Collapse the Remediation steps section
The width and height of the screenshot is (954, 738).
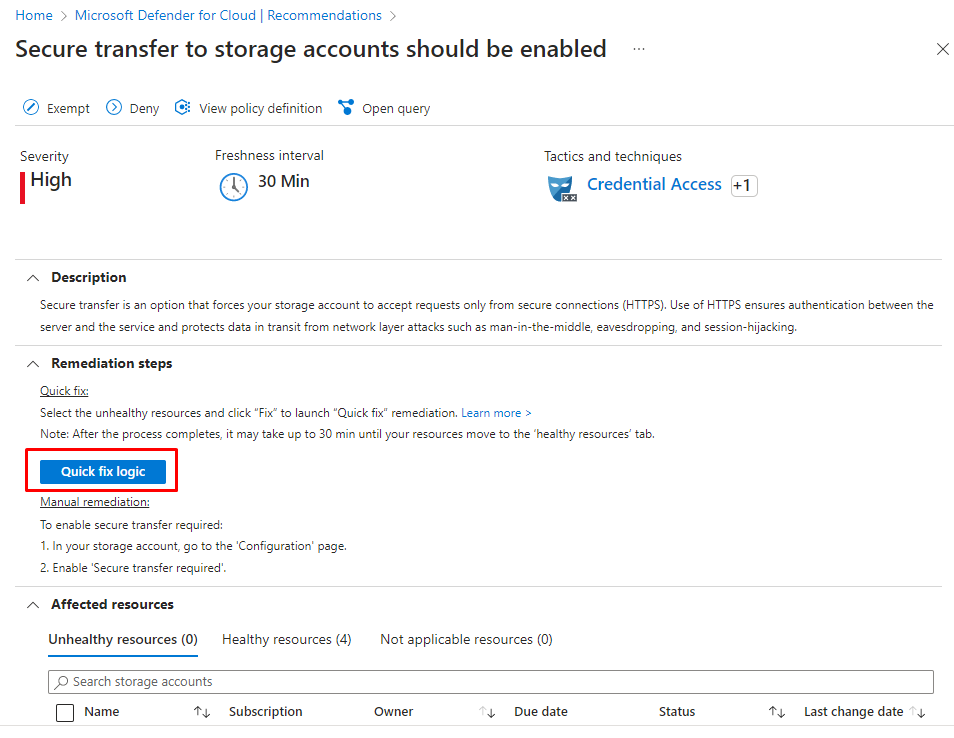tap(33, 364)
